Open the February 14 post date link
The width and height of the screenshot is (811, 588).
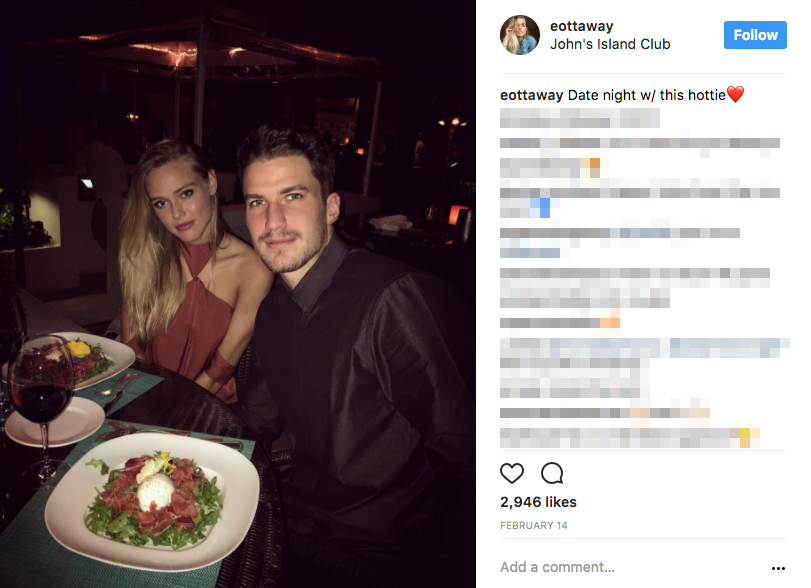click(x=533, y=525)
